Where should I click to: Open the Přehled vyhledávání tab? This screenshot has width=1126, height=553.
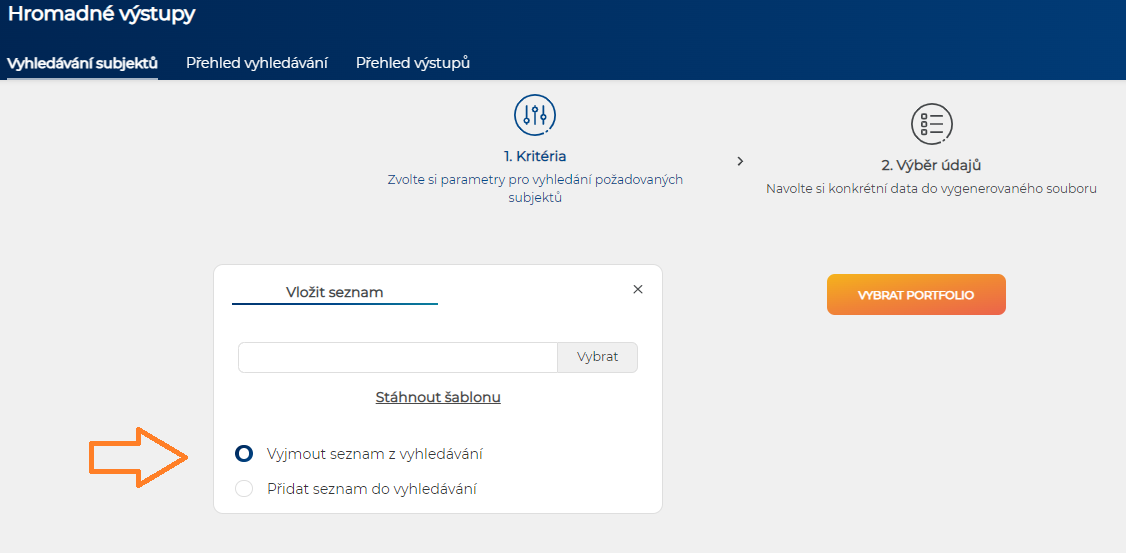(x=257, y=63)
